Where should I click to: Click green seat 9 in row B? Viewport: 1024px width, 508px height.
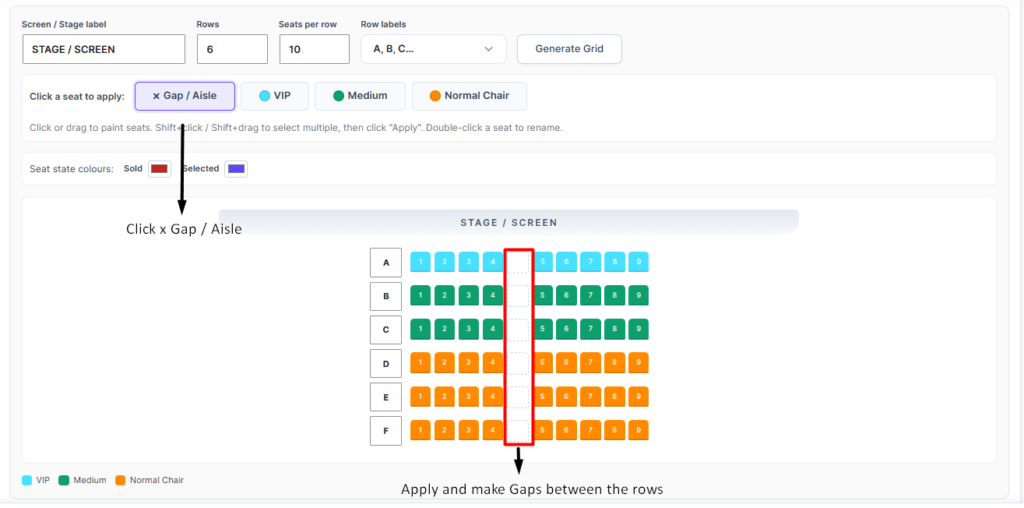[638, 296]
